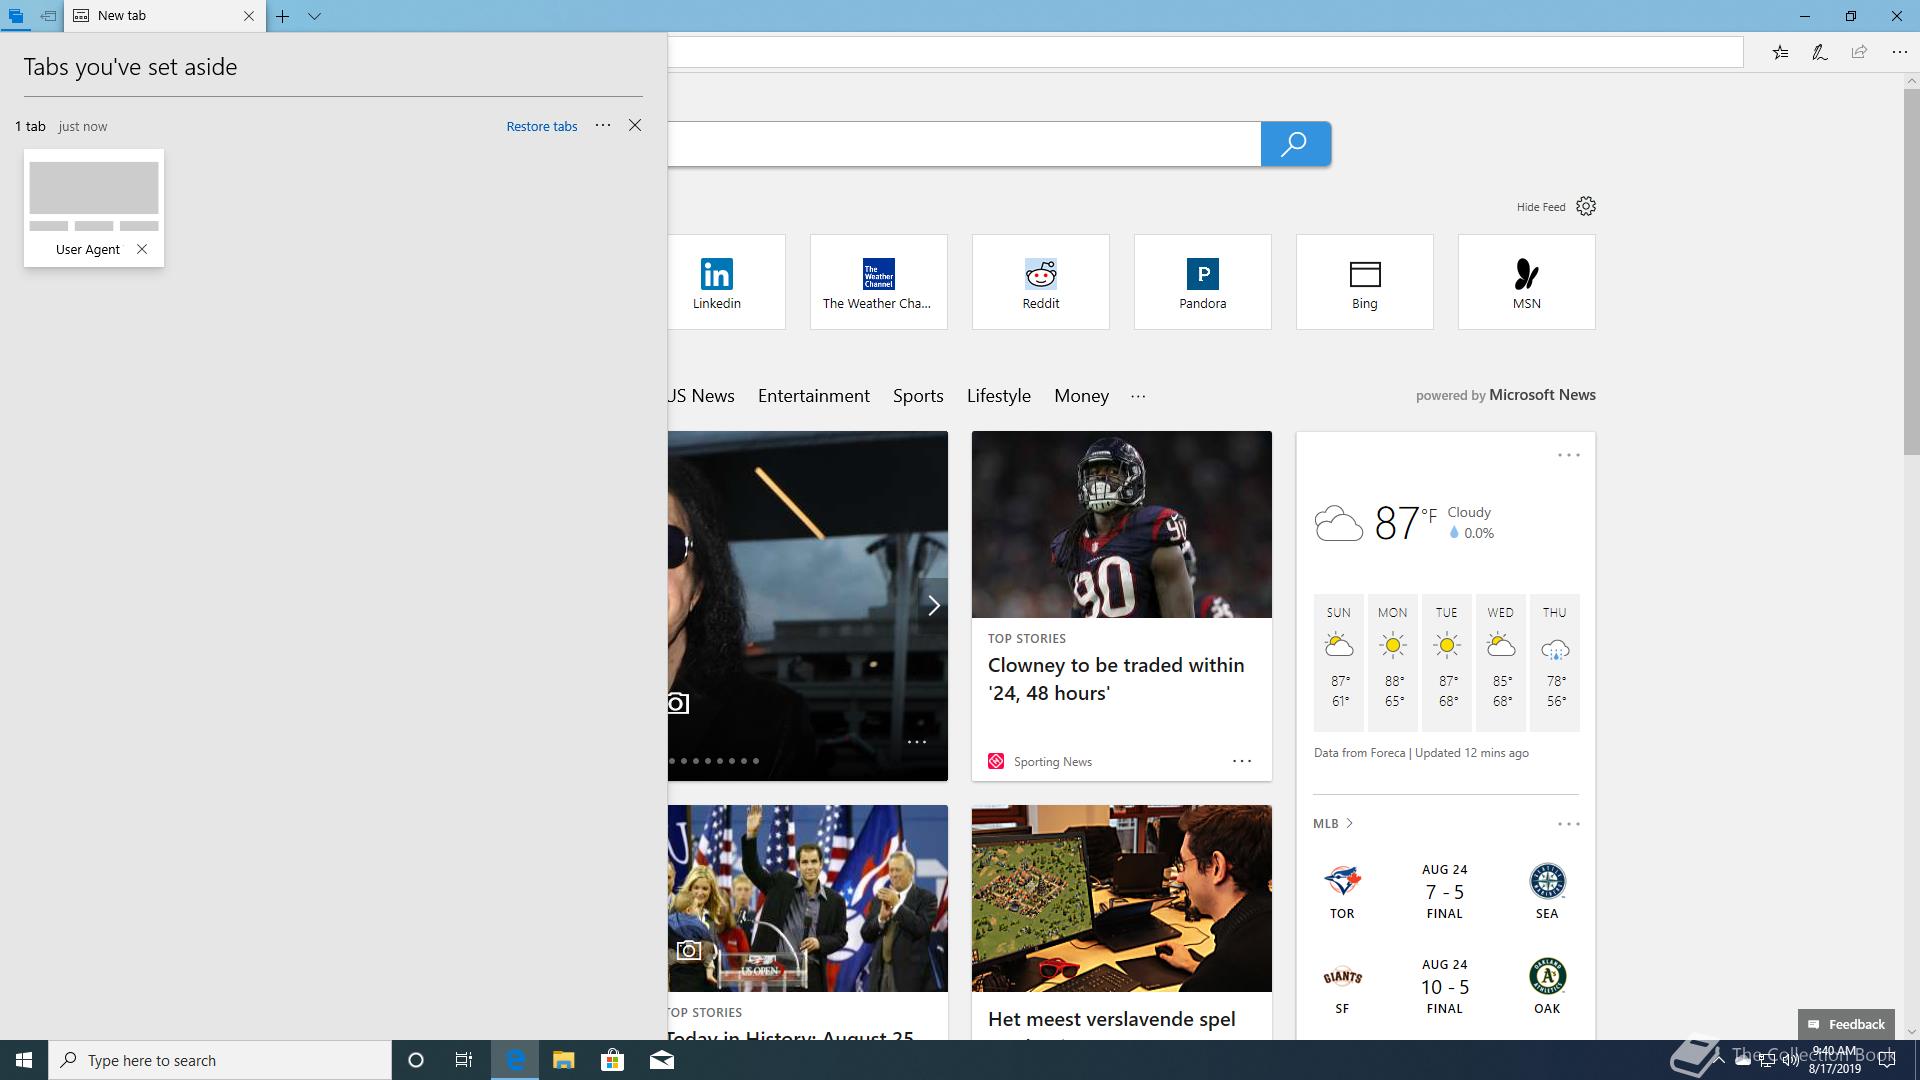This screenshot has width=1920, height=1080.
Task: Open Settings and more ellipsis menu
Action: (x=1899, y=52)
